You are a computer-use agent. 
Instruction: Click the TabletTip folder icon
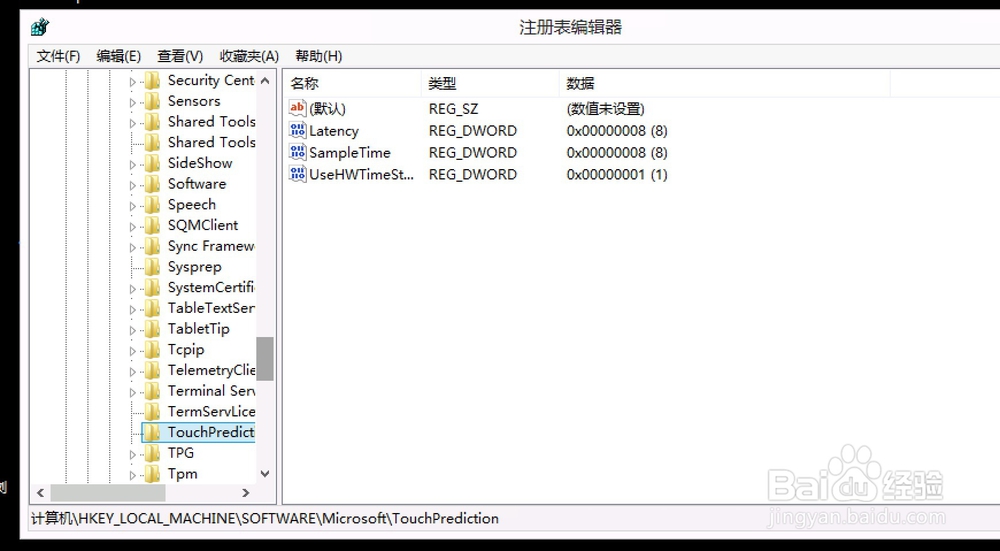[x=152, y=329]
